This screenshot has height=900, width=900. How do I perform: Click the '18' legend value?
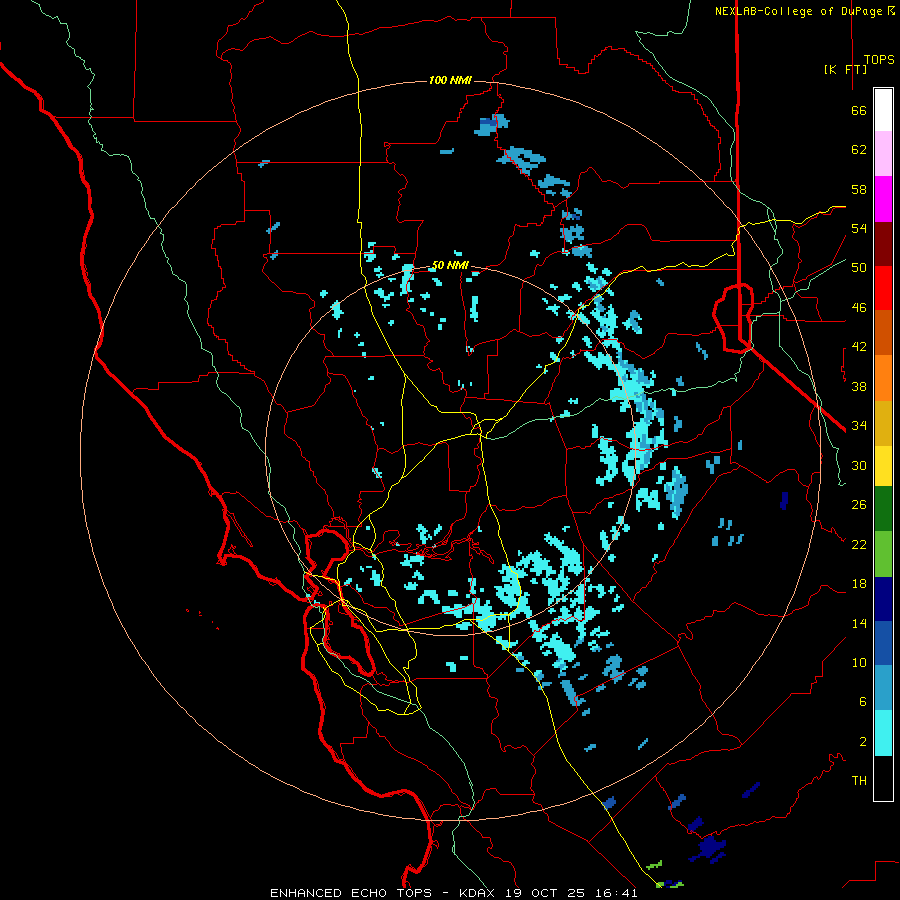coord(859,584)
